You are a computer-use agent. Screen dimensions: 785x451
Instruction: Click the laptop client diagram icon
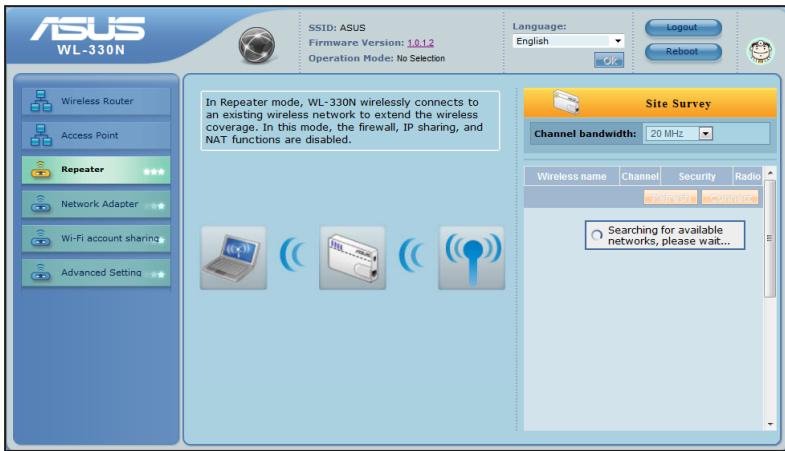pos(233,258)
